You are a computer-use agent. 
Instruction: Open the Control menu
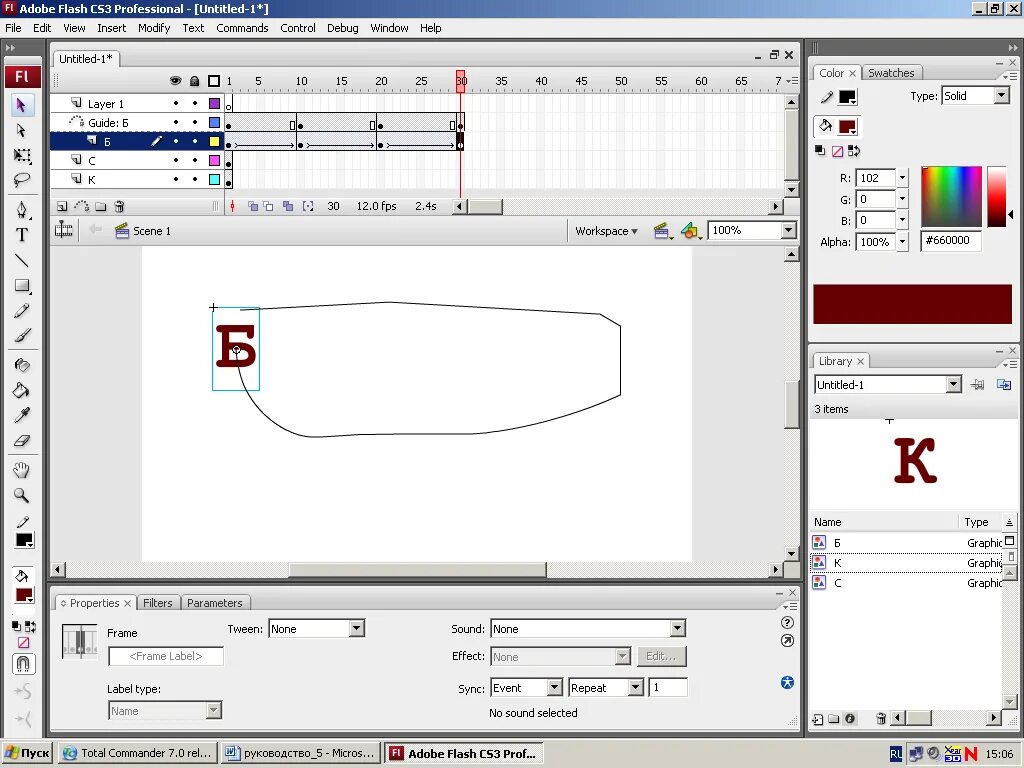[298, 28]
